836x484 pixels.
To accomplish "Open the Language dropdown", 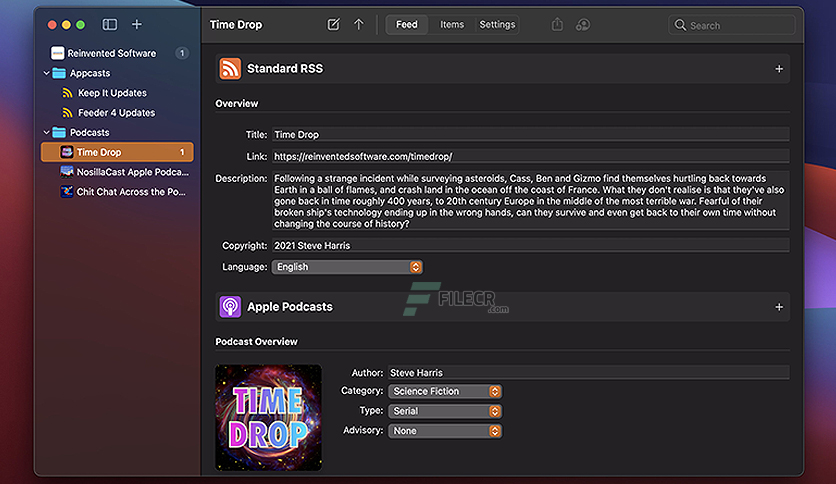I will (x=347, y=267).
